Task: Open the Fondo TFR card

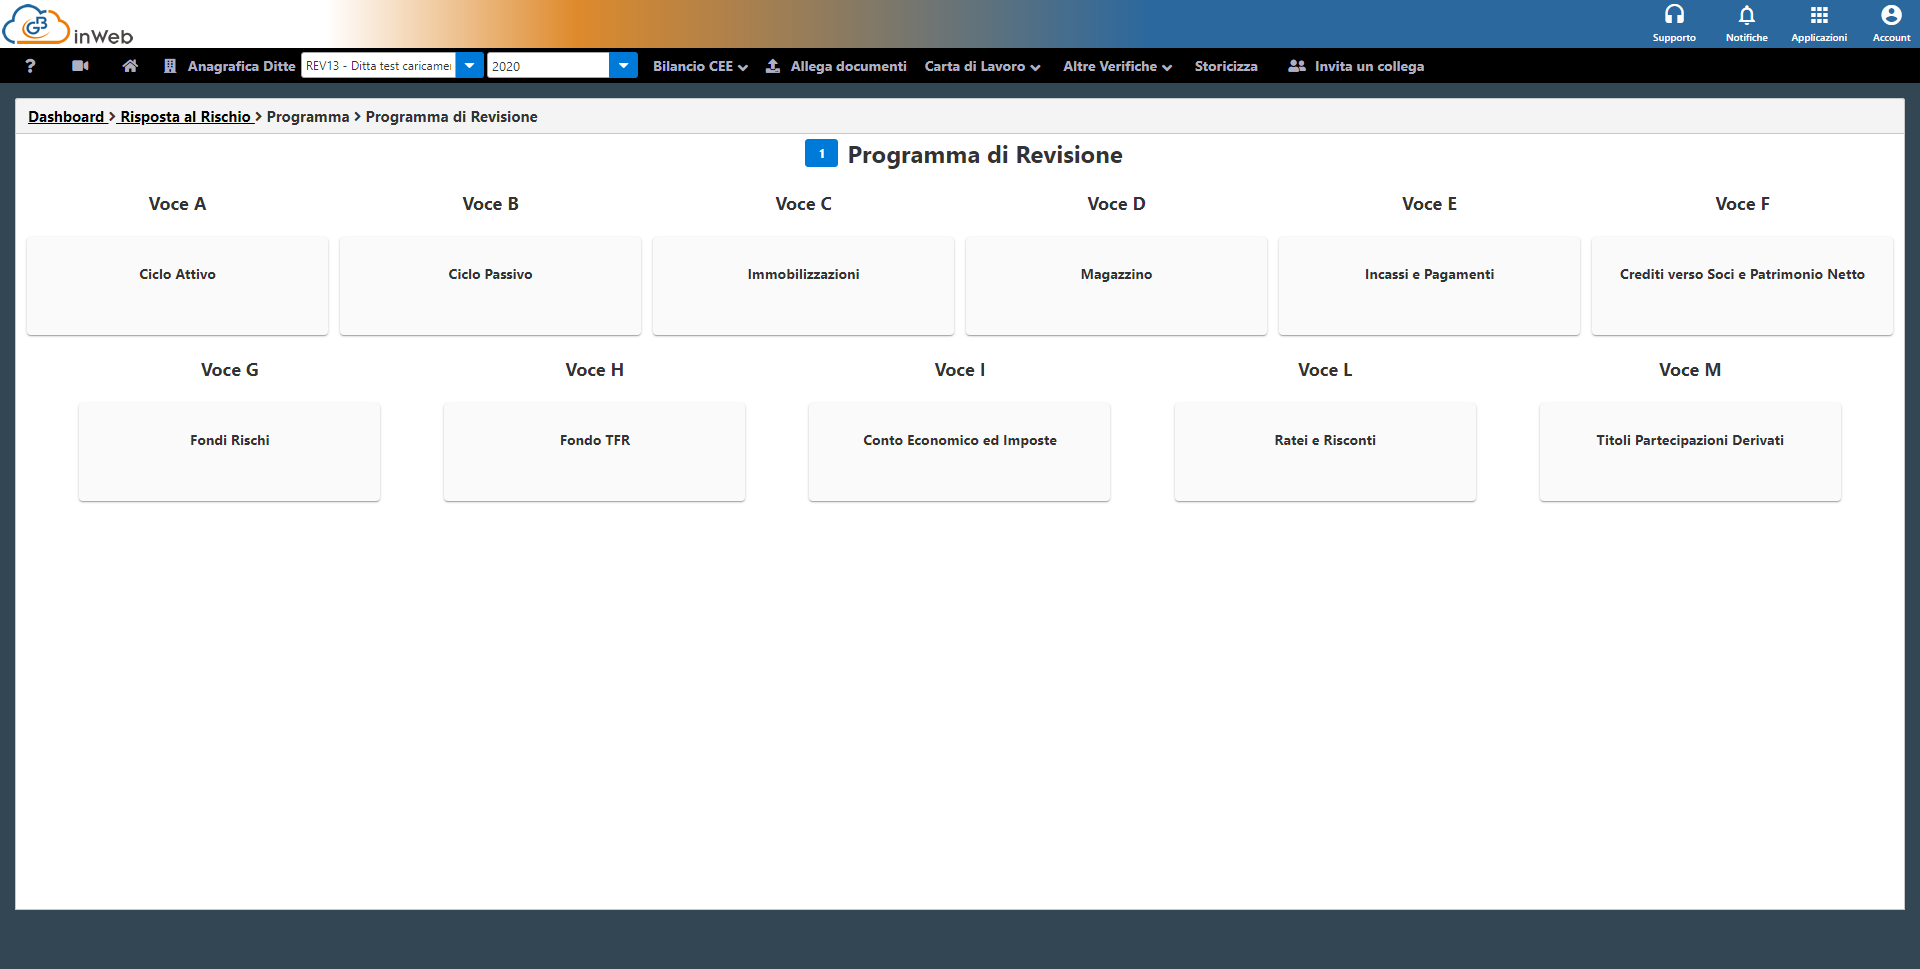Action: [594, 451]
